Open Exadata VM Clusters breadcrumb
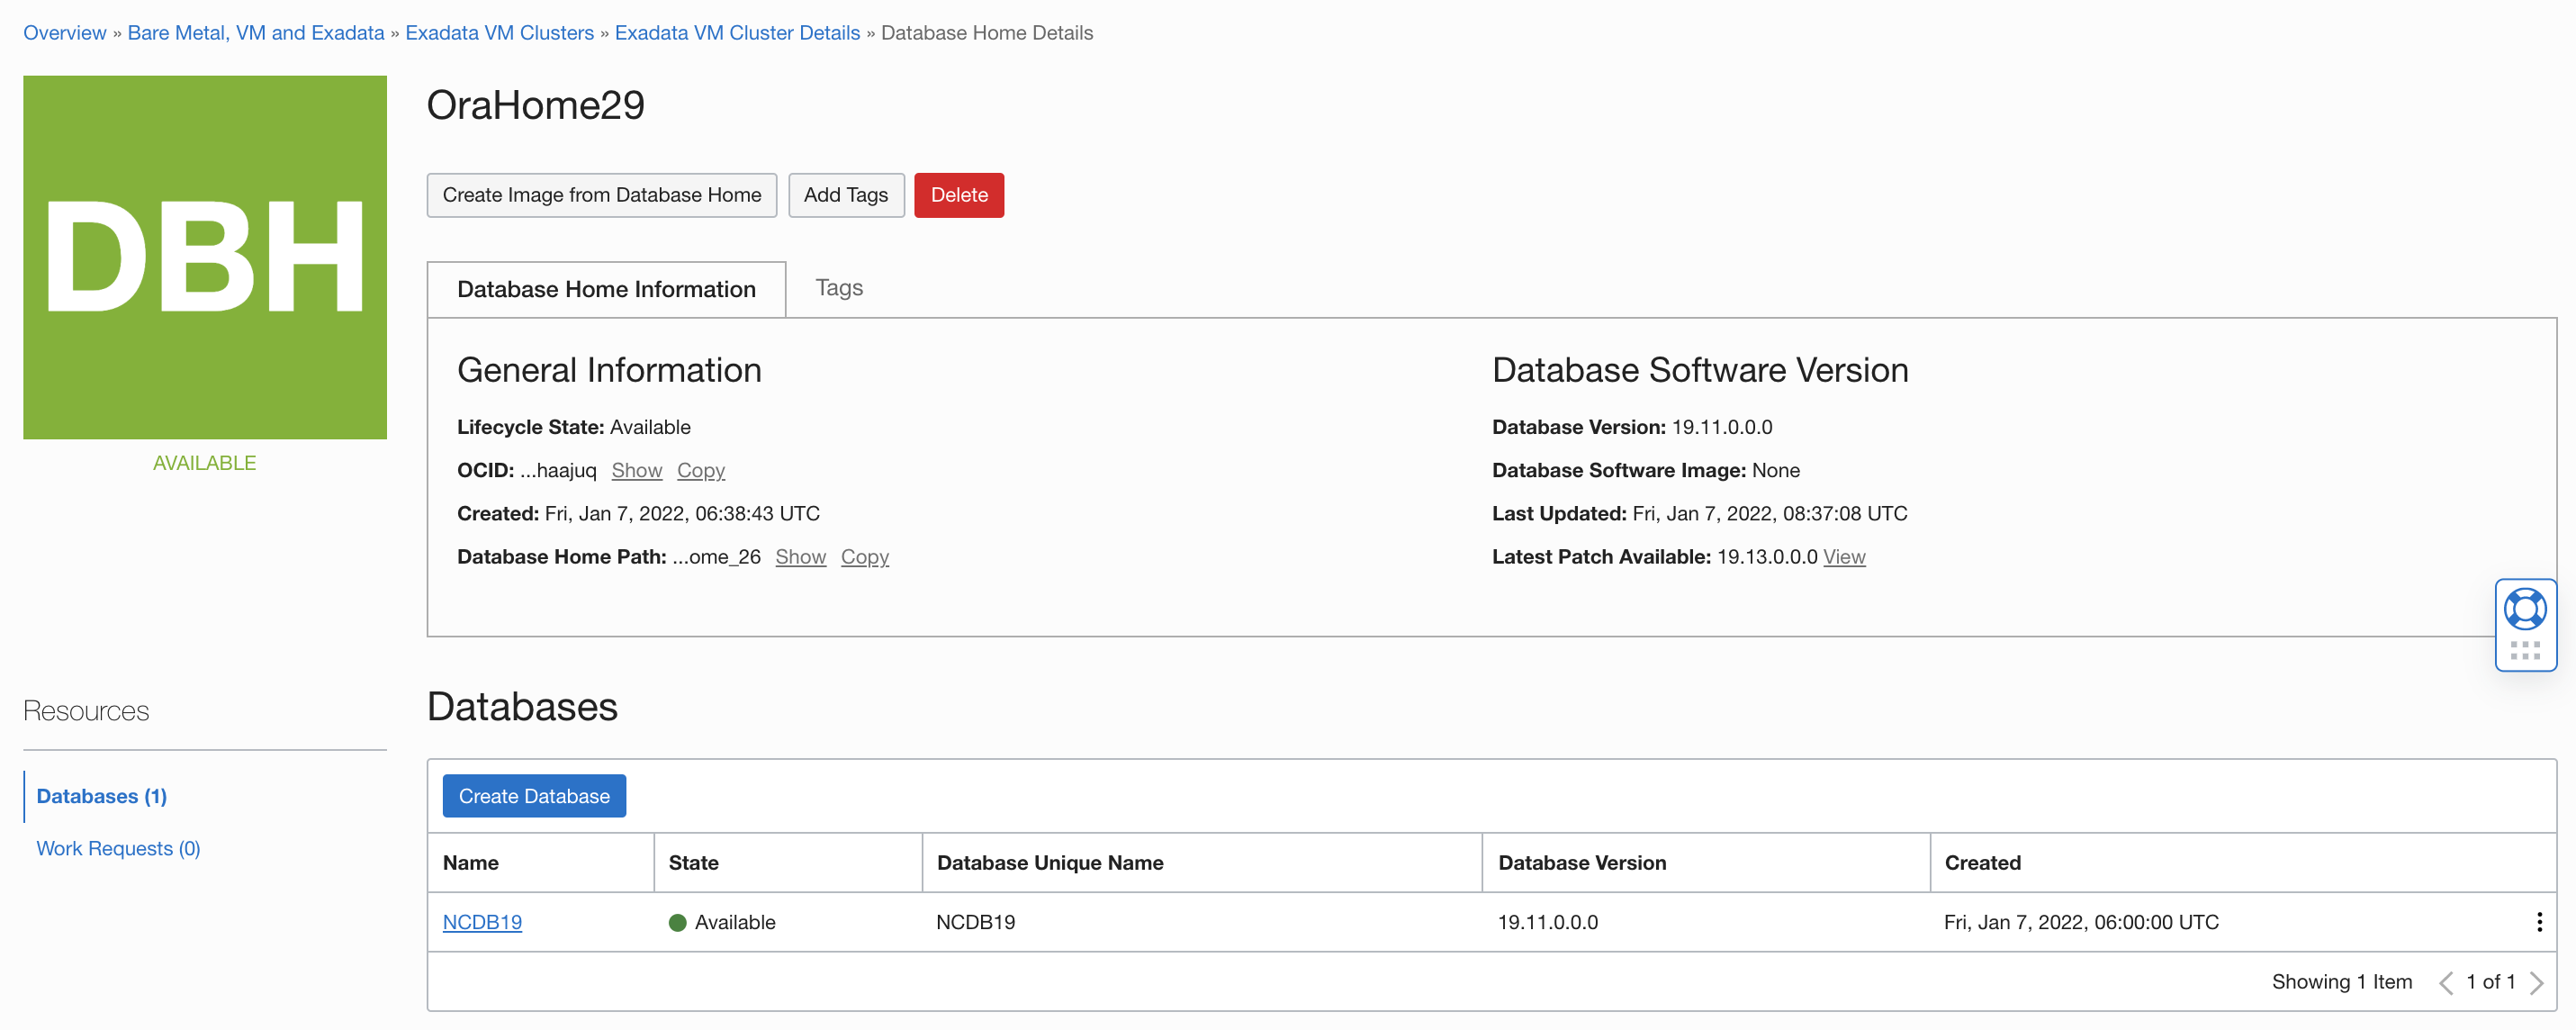2576x1030 pixels. click(499, 33)
